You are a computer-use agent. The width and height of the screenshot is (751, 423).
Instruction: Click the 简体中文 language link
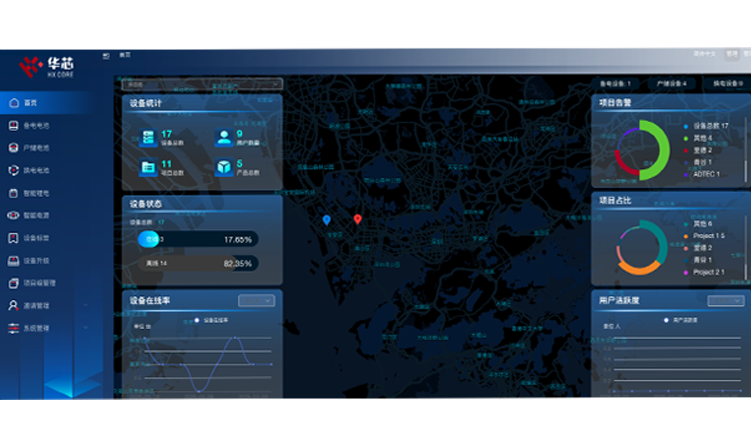(x=704, y=54)
